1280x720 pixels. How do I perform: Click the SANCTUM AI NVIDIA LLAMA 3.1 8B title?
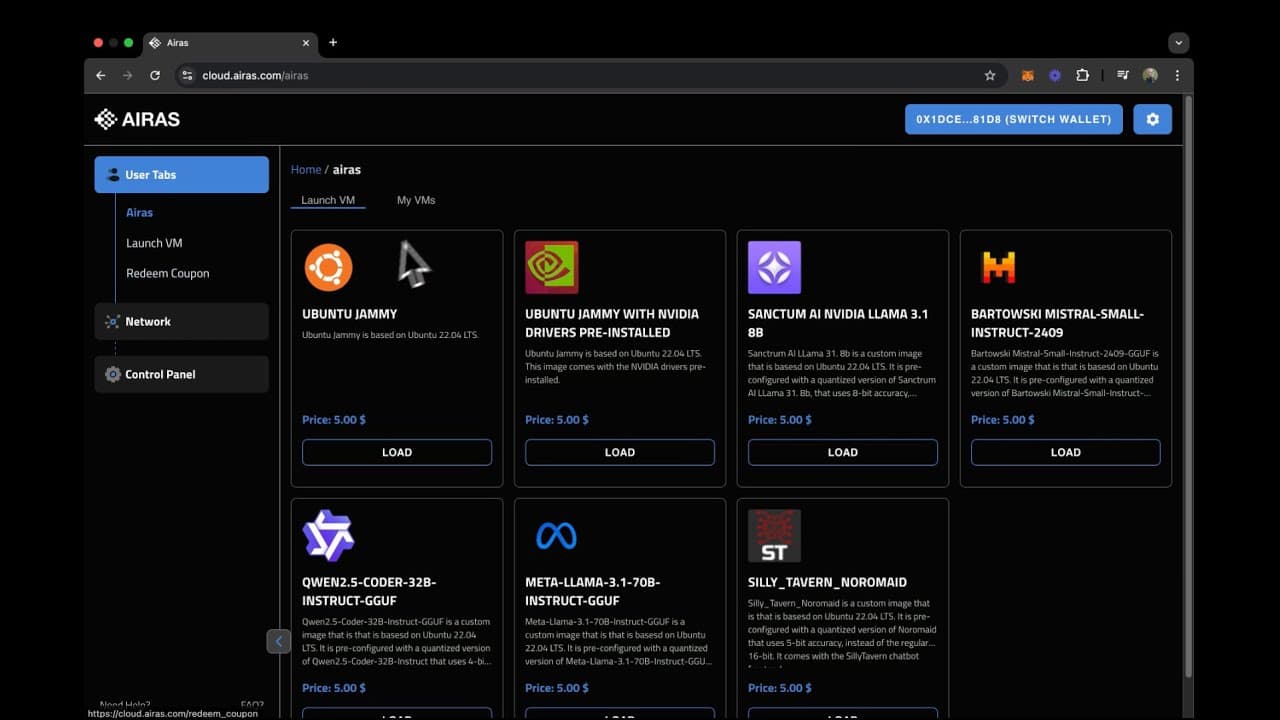(838, 323)
